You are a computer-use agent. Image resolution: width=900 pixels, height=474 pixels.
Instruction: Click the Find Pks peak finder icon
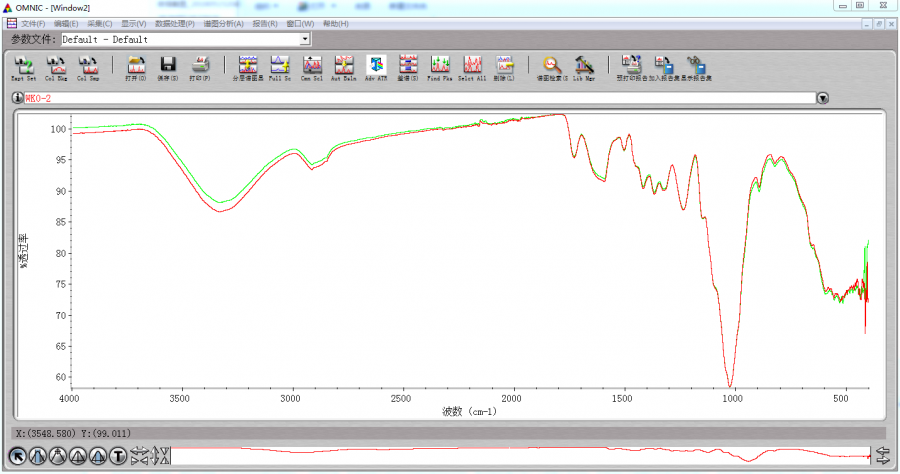440,66
